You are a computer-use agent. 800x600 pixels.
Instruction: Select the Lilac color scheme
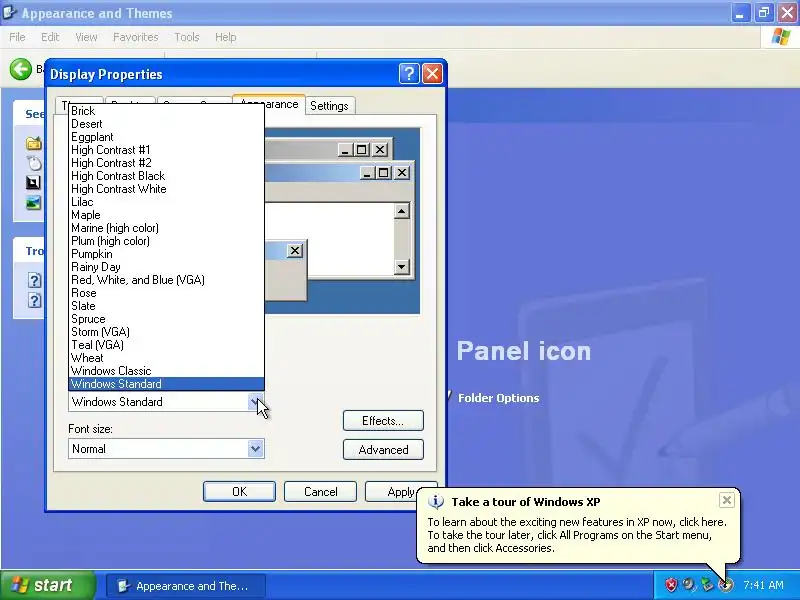166,202
